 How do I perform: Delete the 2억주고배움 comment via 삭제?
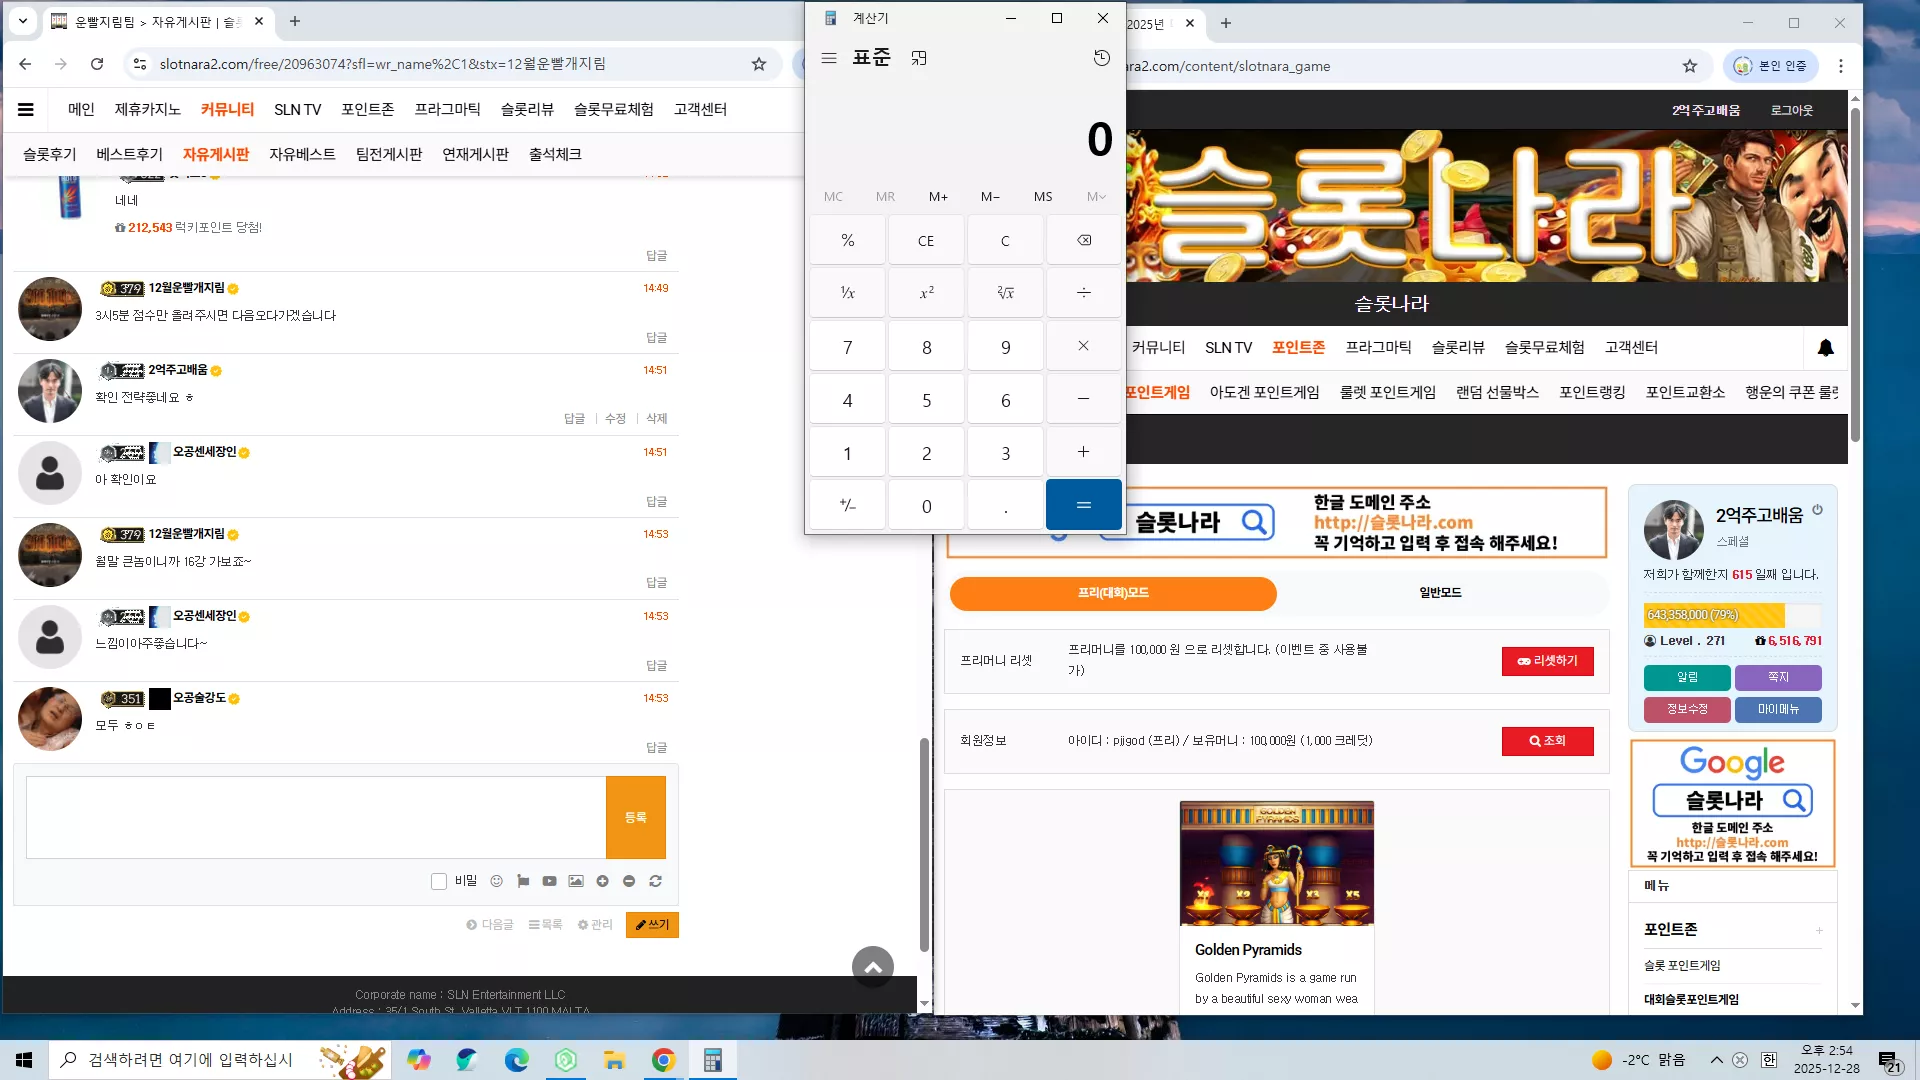[656, 419]
